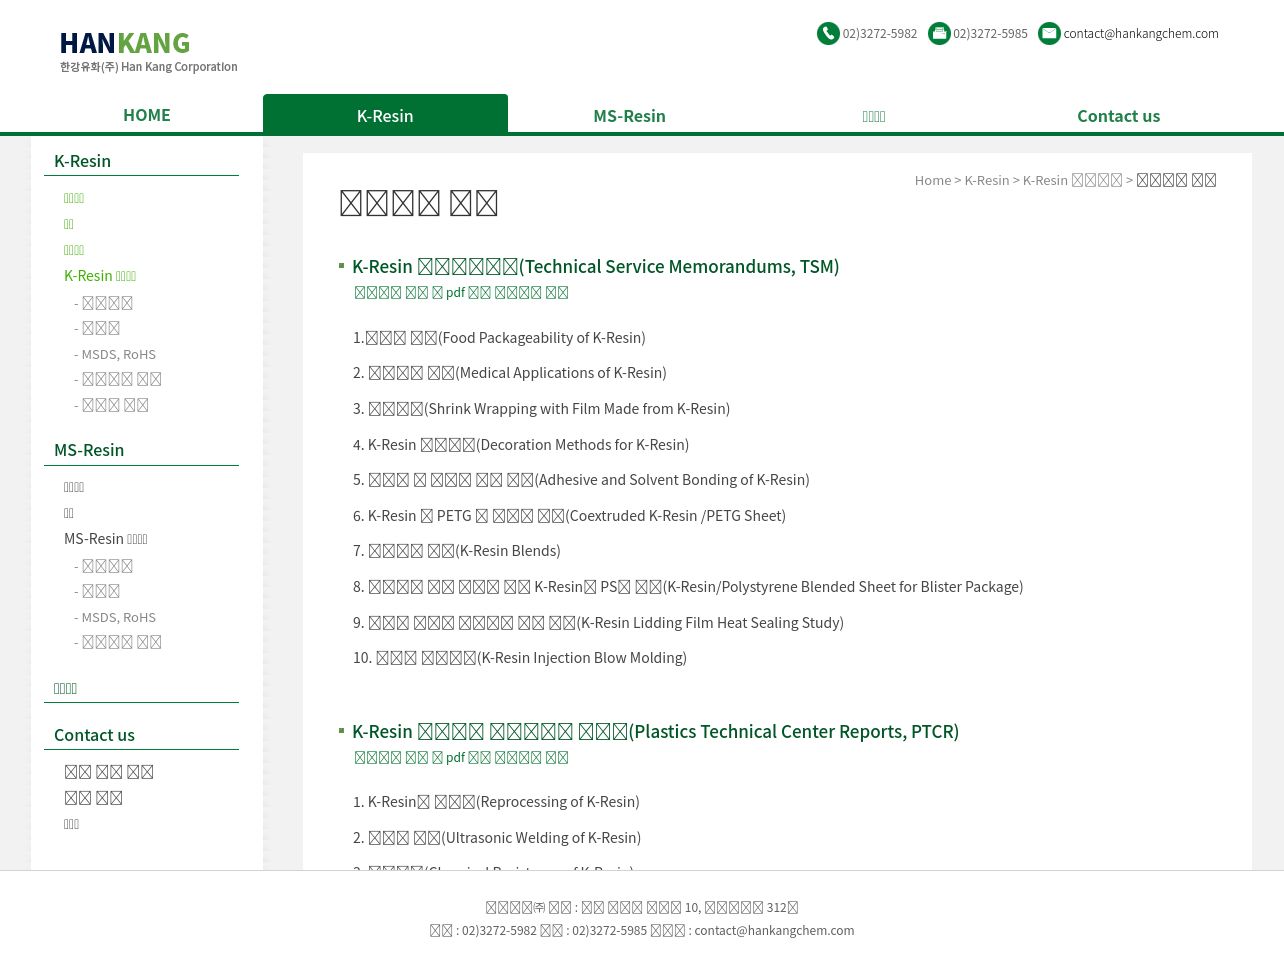Click footer email contact@hankangchem.com
This screenshot has height=965, width=1284.
click(x=774, y=930)
